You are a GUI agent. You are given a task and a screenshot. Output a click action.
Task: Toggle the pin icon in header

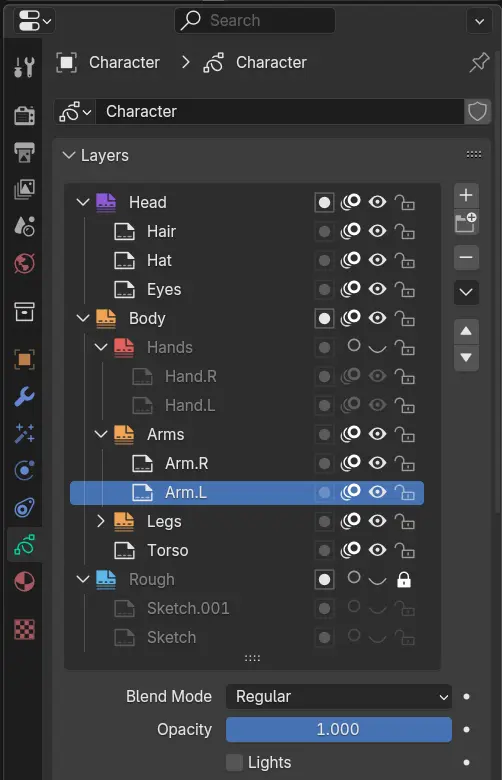(479, 63)
